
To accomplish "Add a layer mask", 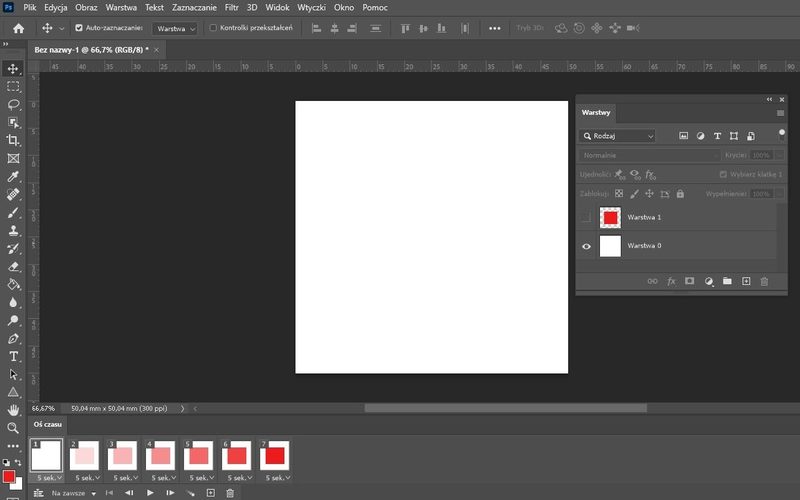I will pos(690,281).
